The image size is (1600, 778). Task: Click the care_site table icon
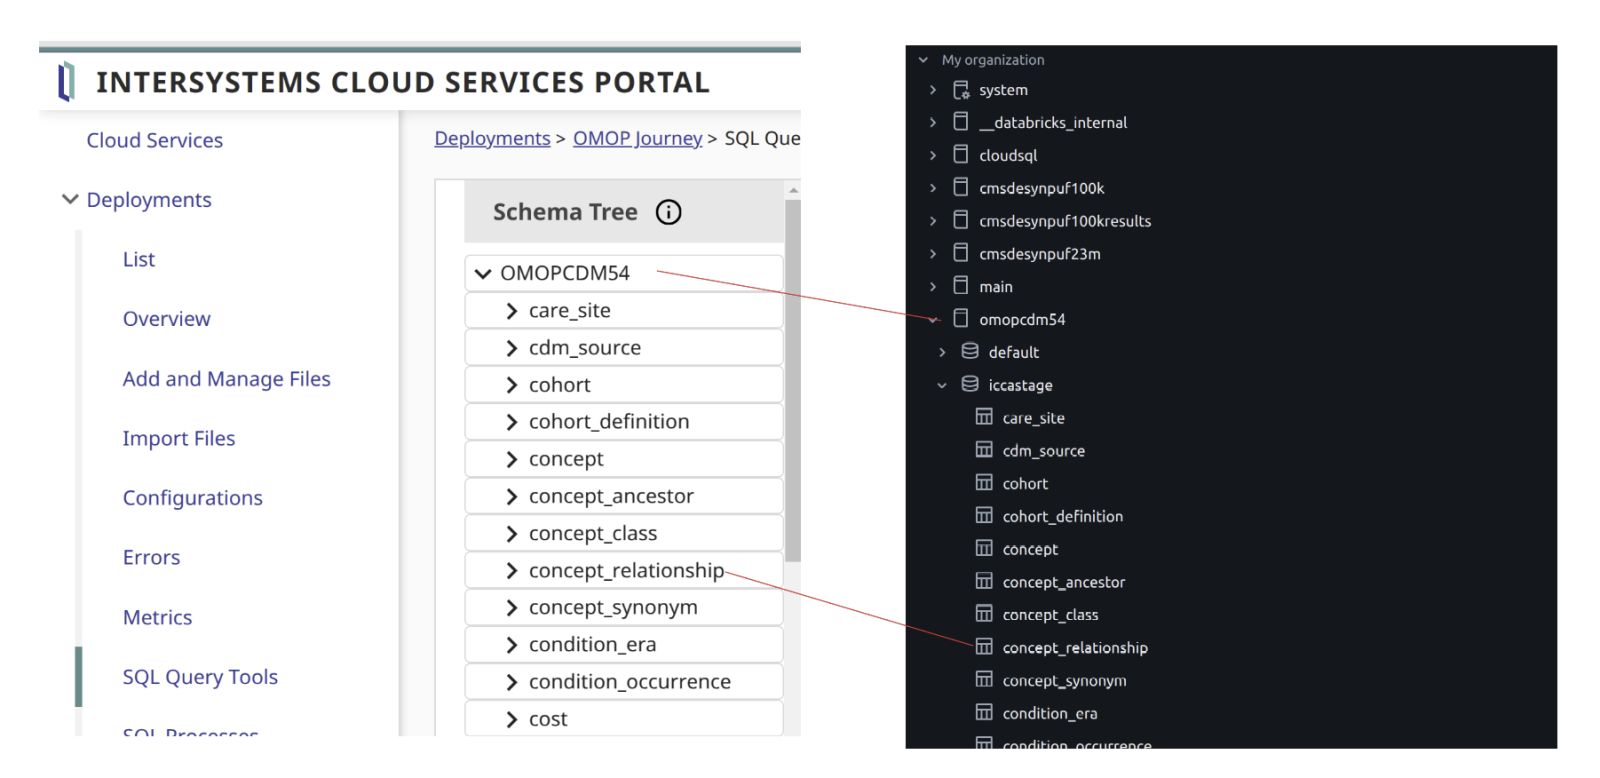(x=984, y=417)
